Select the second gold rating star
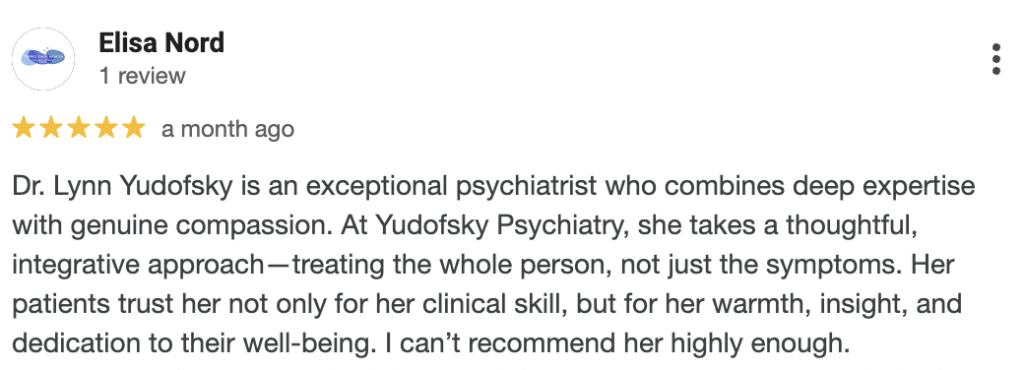The image size is (1024, 370). (51, 128)
